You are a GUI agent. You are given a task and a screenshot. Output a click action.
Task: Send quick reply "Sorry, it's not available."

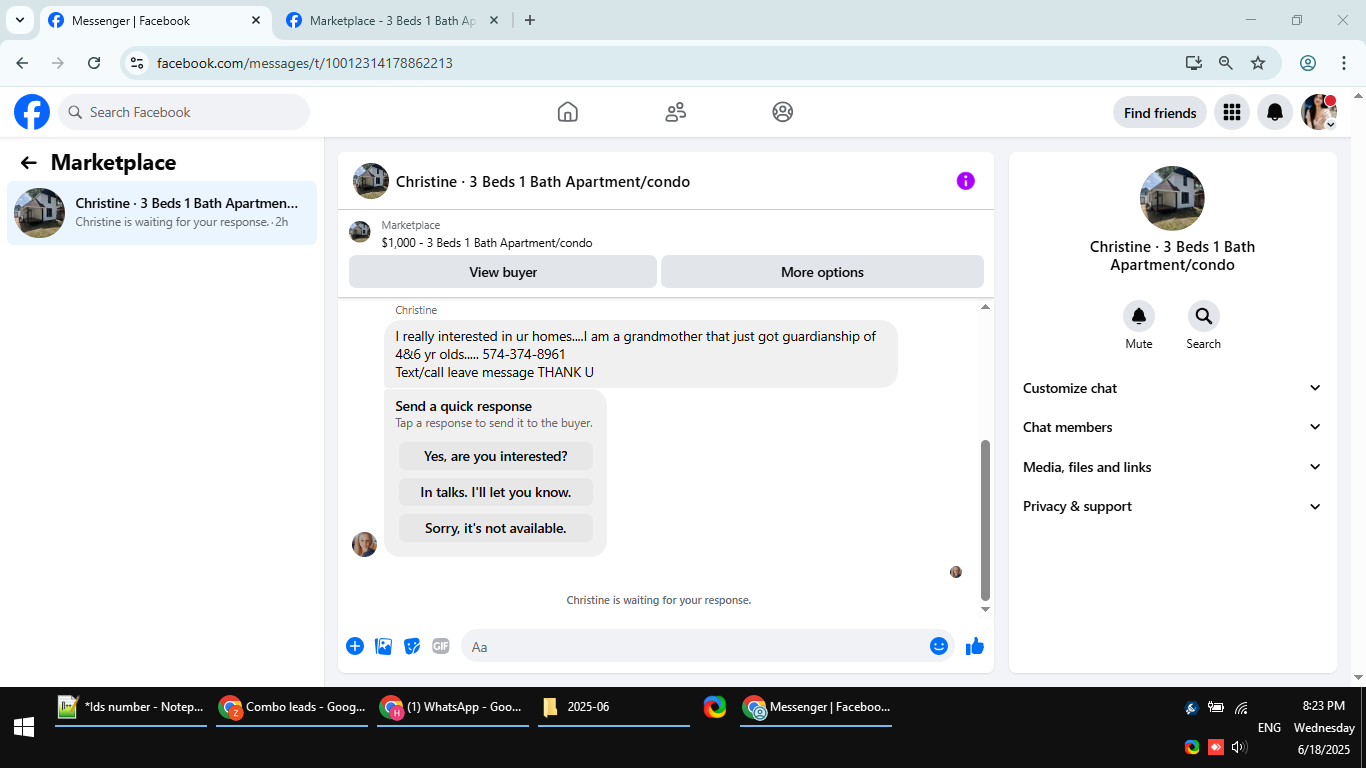point(496,528)
